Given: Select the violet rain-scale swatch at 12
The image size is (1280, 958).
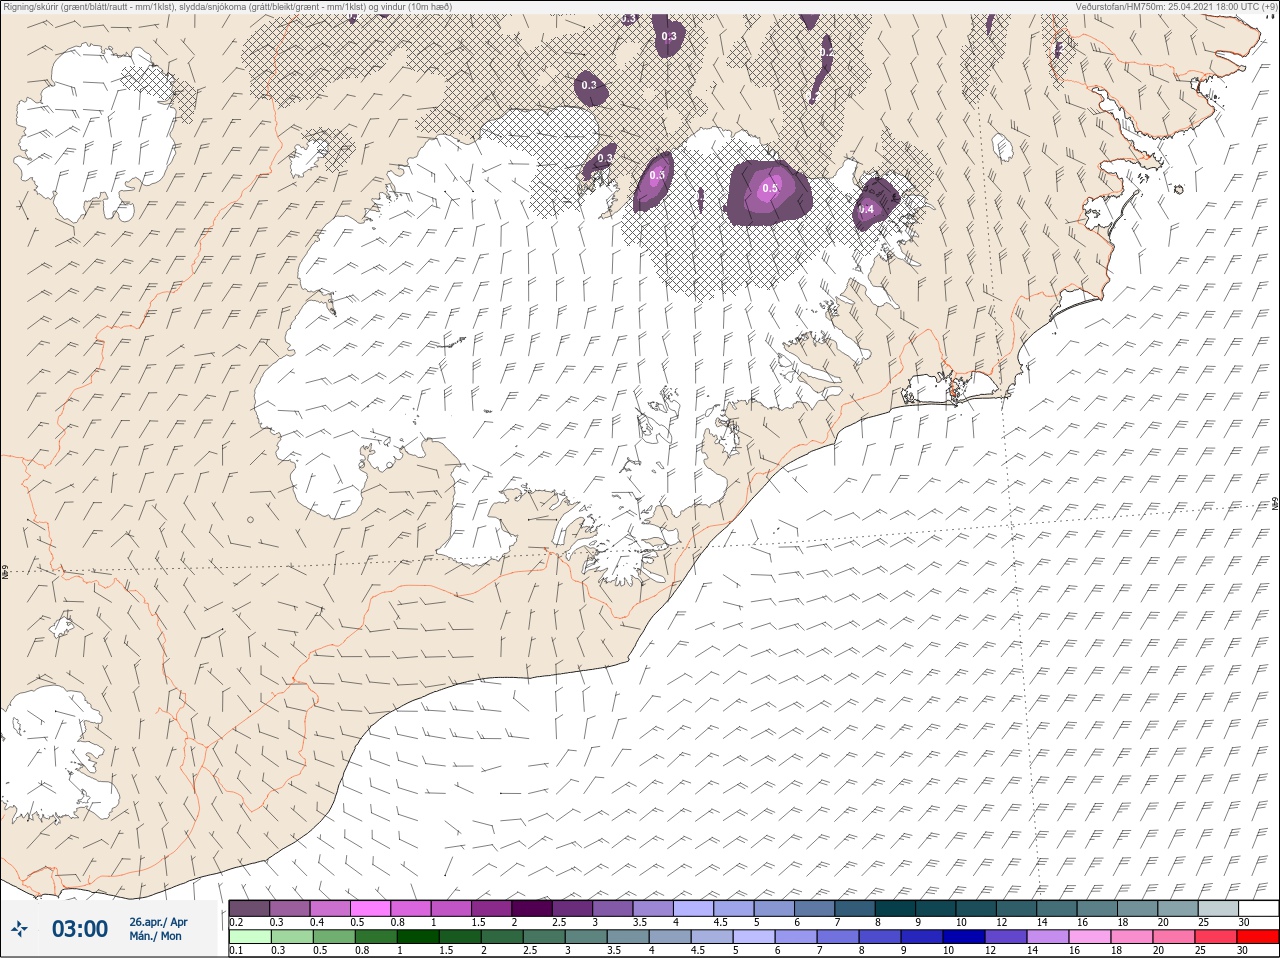Looking at the screenshot, I should (x=1006, y=937).
